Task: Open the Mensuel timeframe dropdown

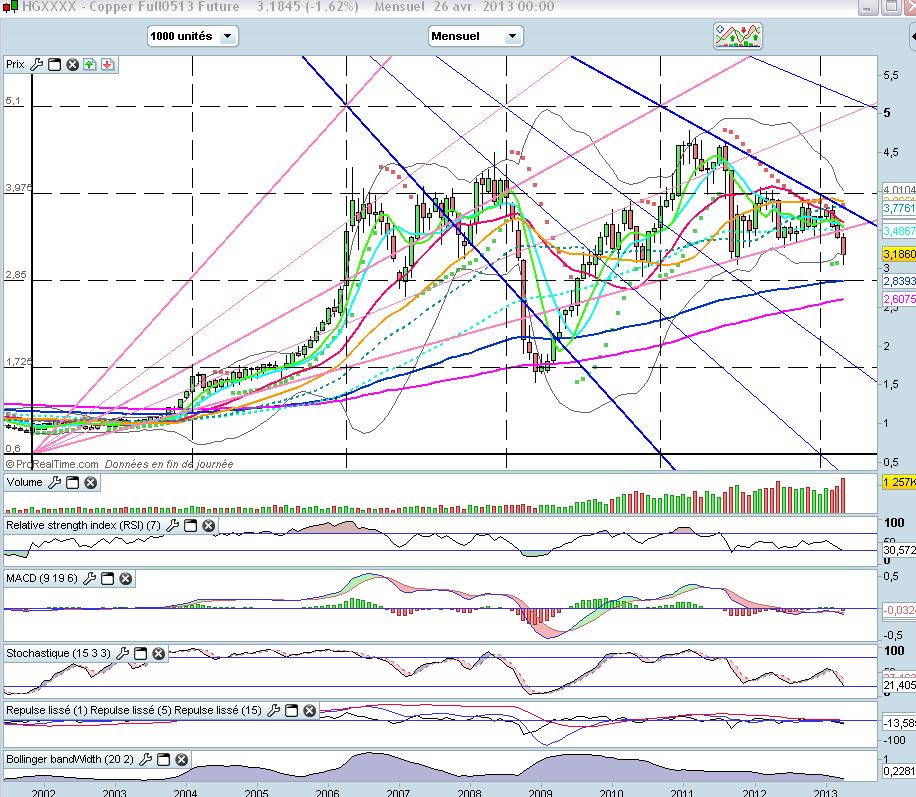Action: coord(476,36)
